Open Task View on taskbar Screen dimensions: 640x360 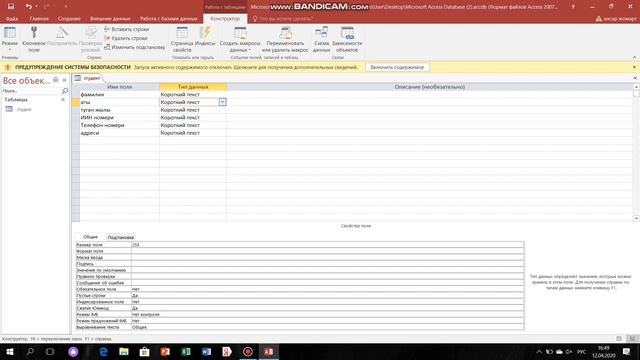pos(50,351)
